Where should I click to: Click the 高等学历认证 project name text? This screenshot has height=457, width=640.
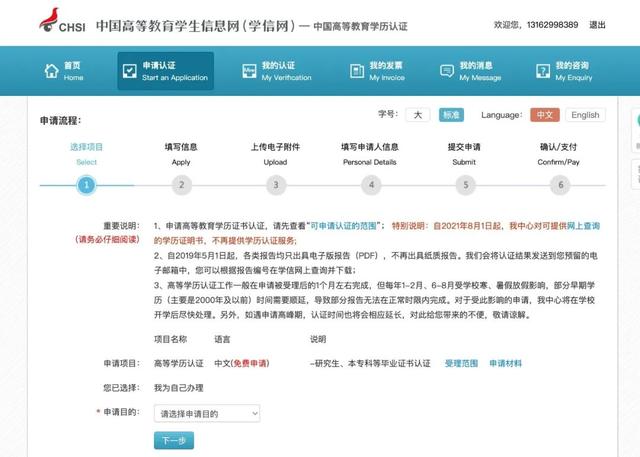[178, 363]
